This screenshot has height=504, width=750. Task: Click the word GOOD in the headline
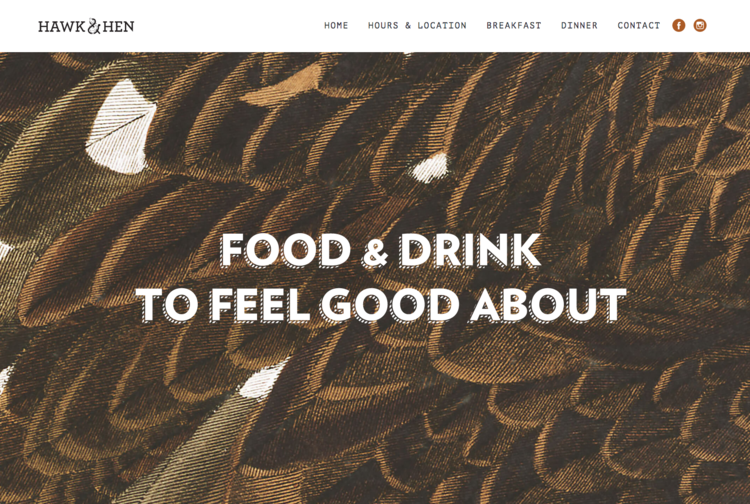(x=389, y=305)
